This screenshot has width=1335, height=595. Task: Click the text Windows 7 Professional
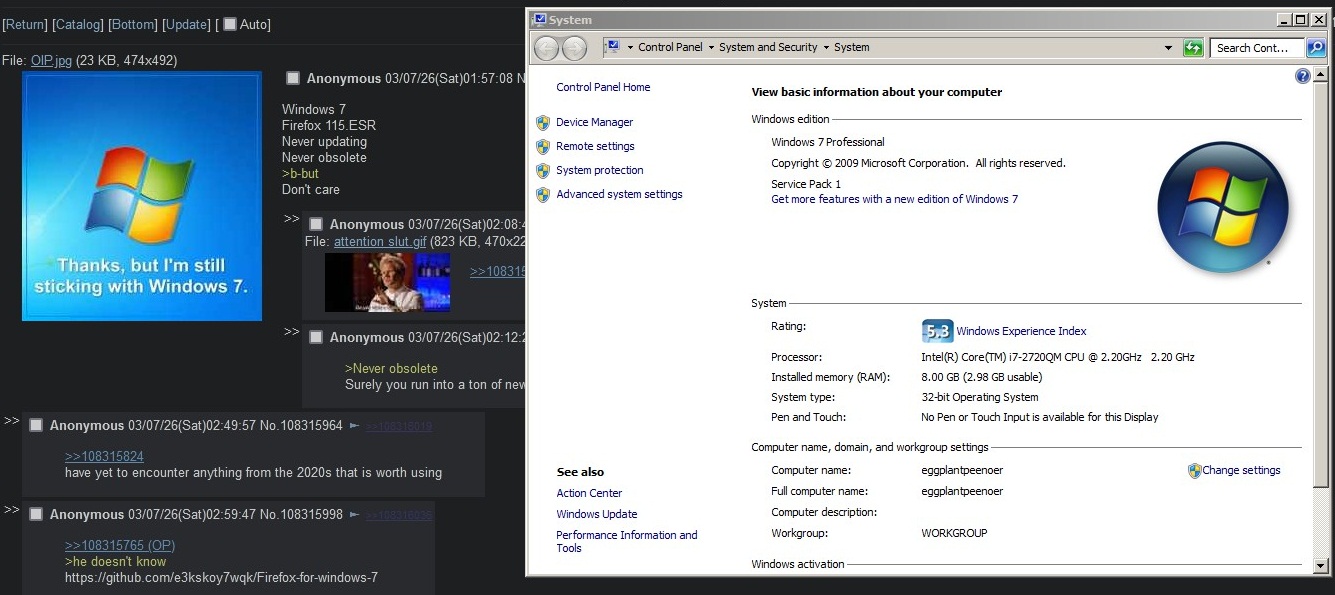(x=828, y=142)
